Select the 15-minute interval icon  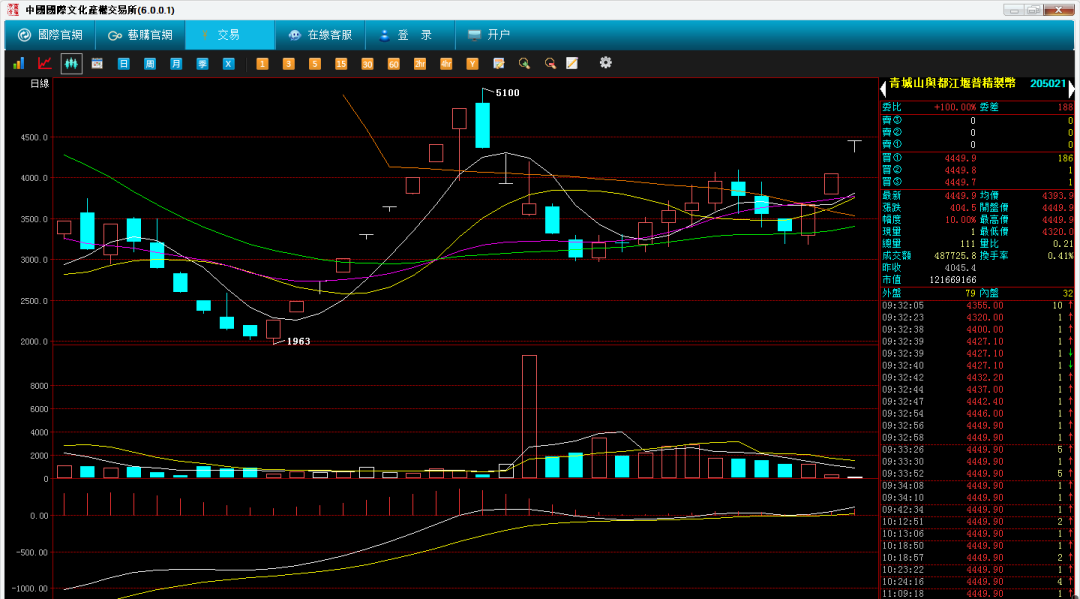pyautogui.click(x=340, y=63)
